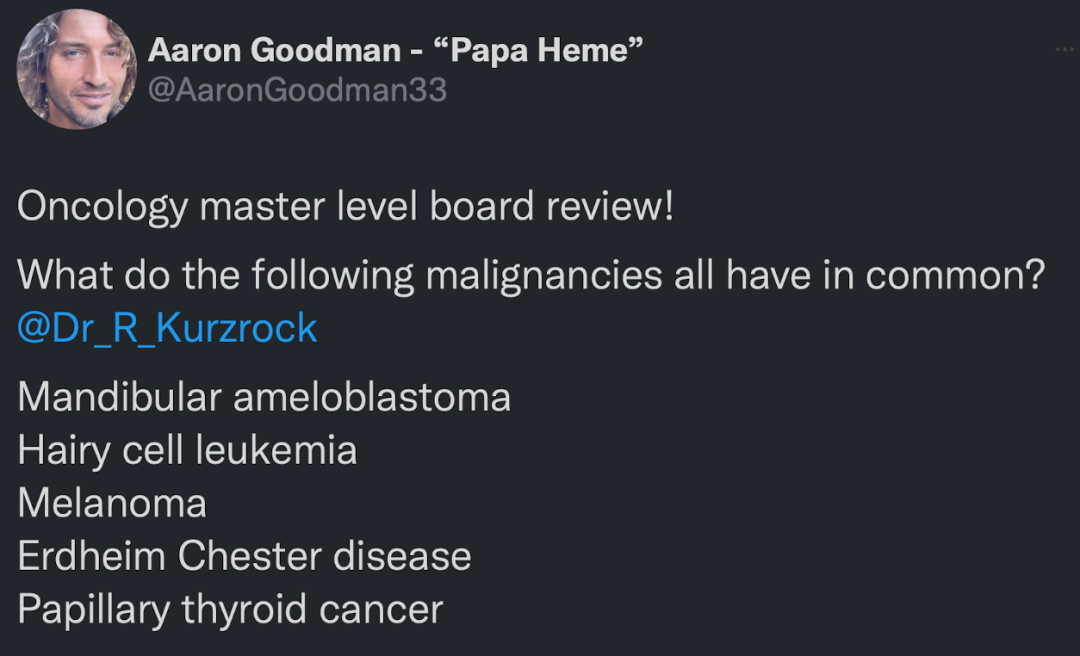Click the "Oncology master level board review!" line
Image resolution: width=1080 pixels, height=656 pixels.
point(345,207)
